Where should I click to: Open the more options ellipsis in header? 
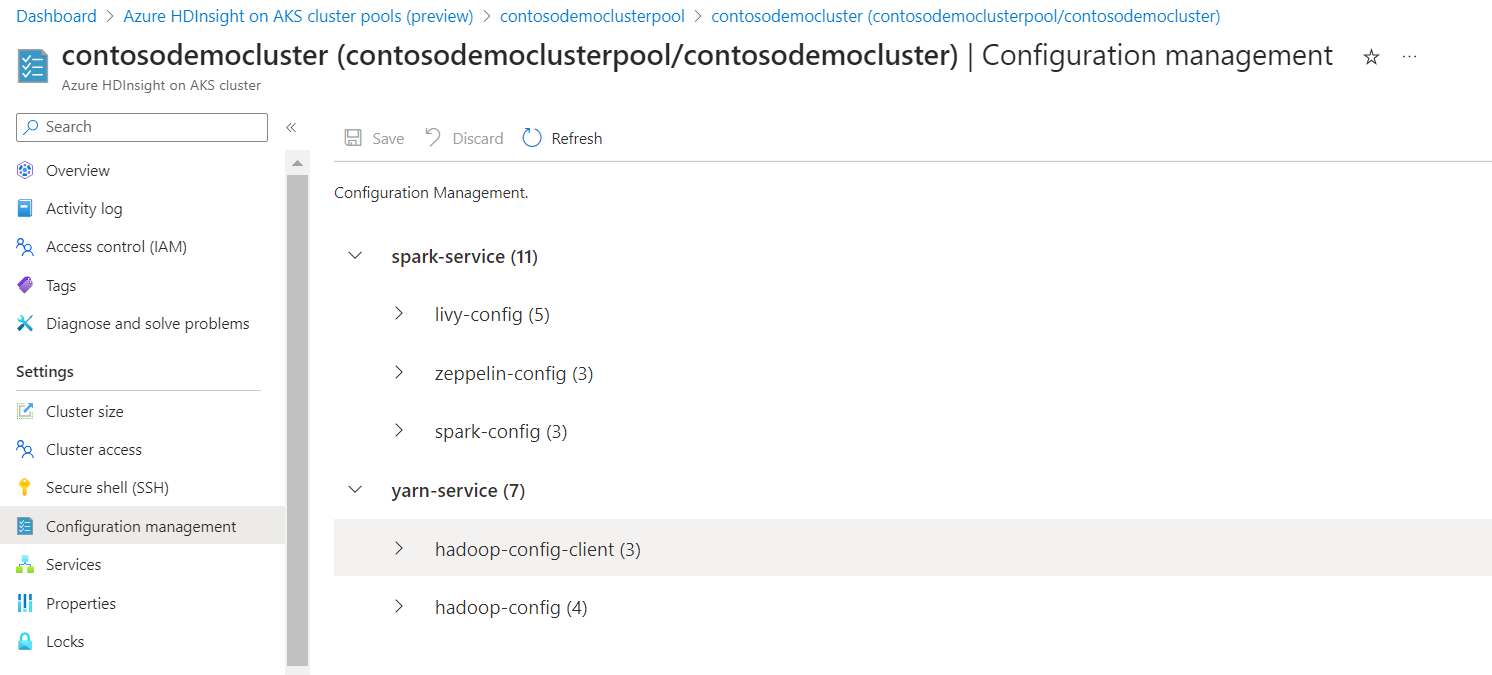point(1409,57)
